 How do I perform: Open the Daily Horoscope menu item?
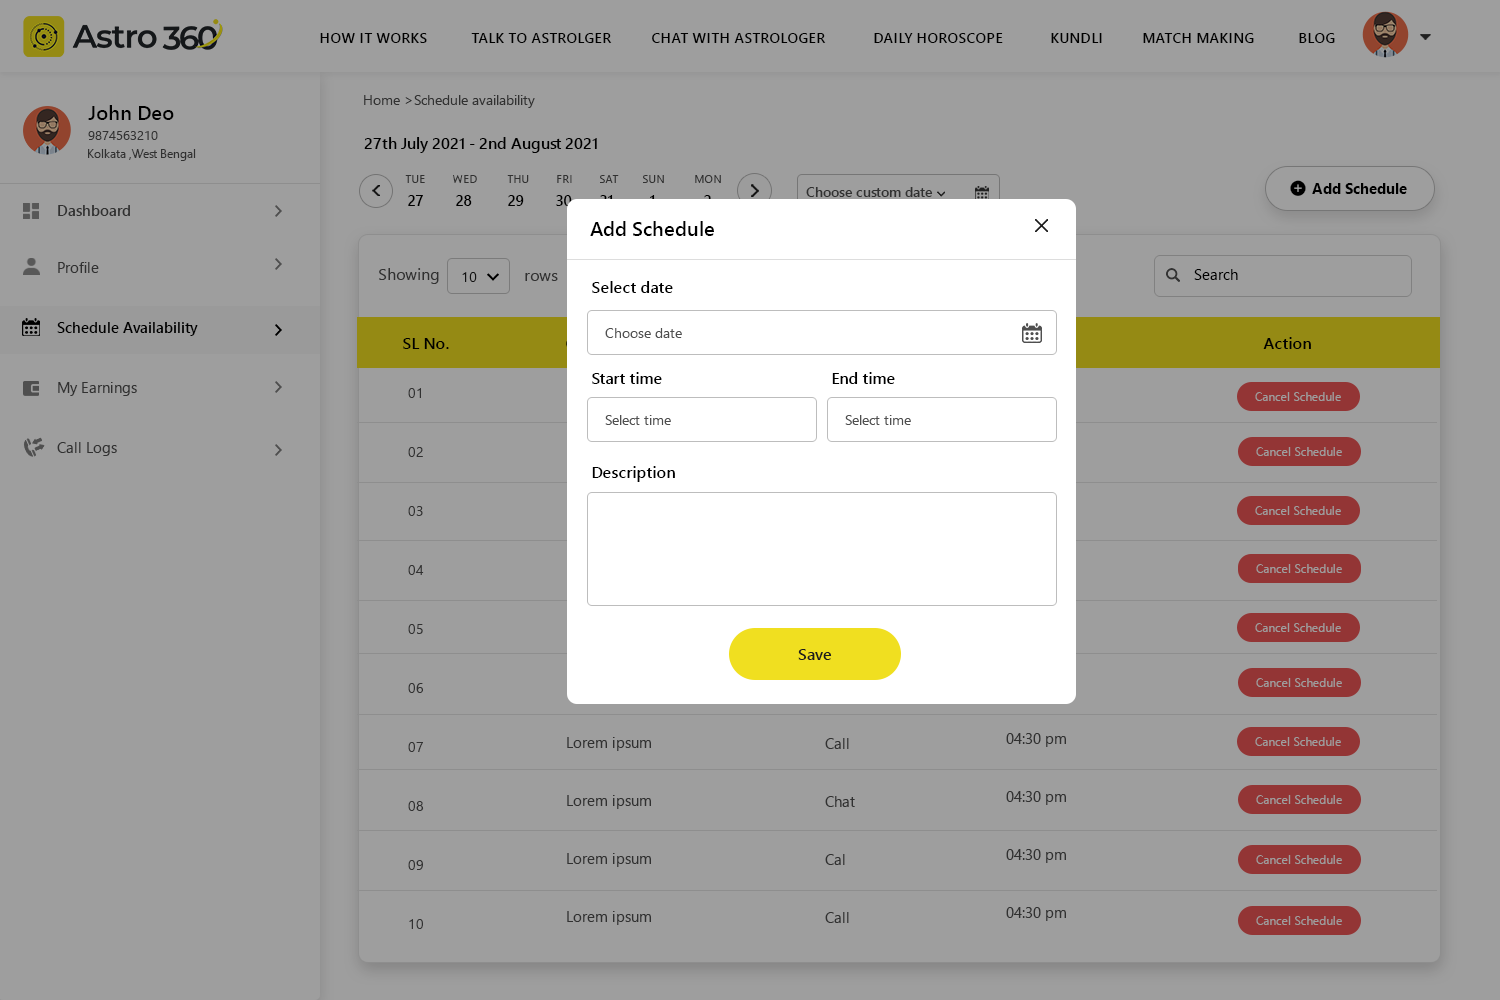[x=937, y=38]
